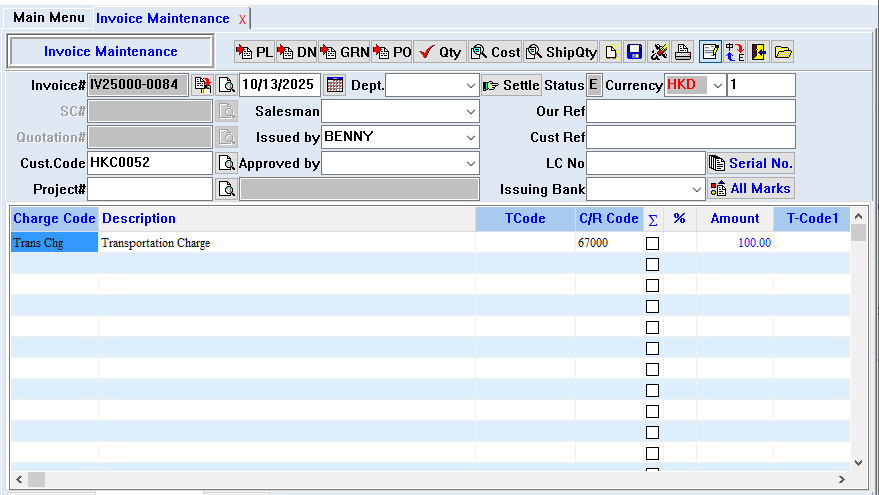Click the lookup icon beside Cust.Code
The height and width of the screenshot is (495, 879).
(227, 163)
